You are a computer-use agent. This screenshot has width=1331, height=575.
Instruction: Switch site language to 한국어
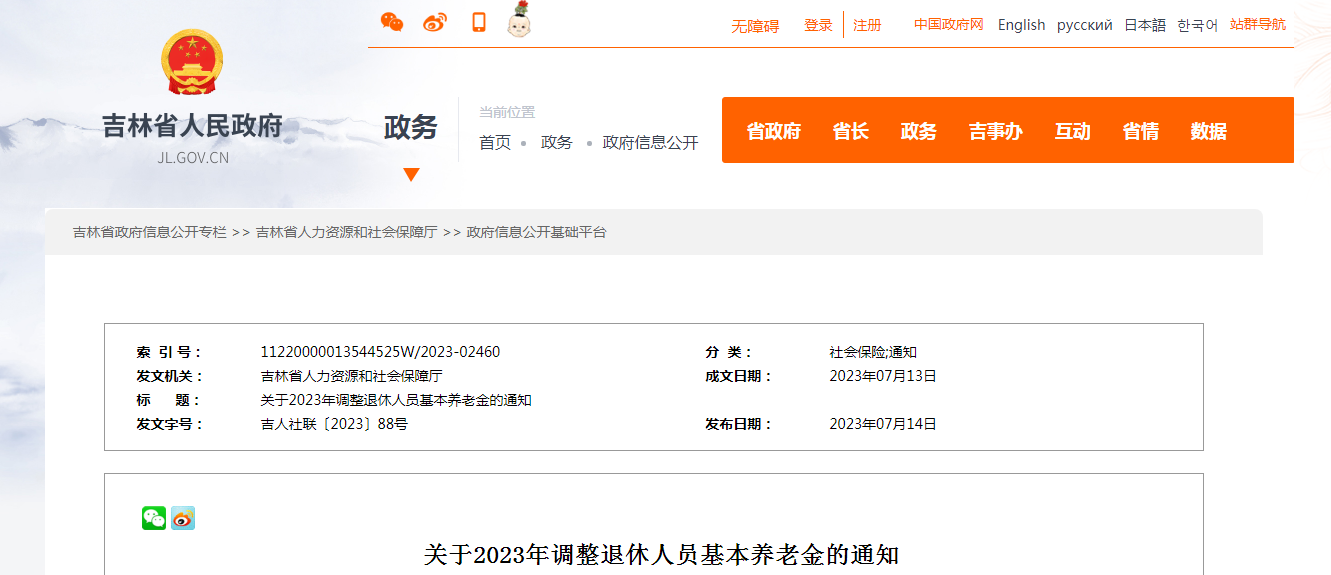point(1198,25)
